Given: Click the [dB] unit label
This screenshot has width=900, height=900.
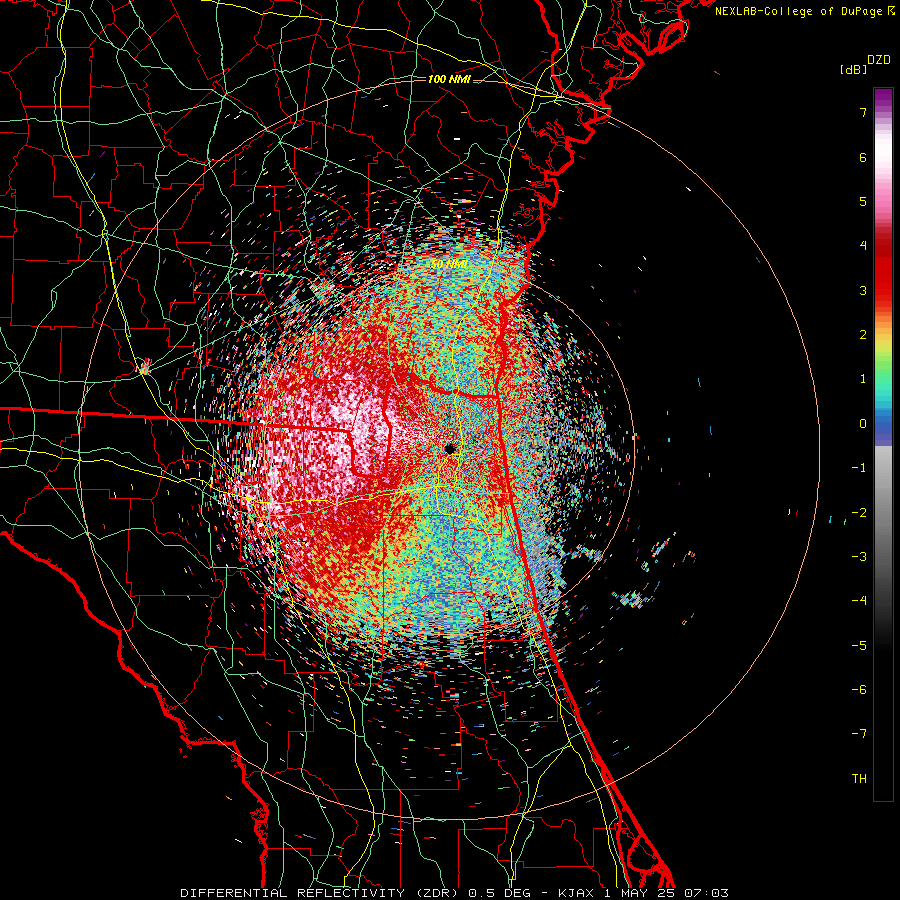Looking at the screenshot, I should (853, 69).
